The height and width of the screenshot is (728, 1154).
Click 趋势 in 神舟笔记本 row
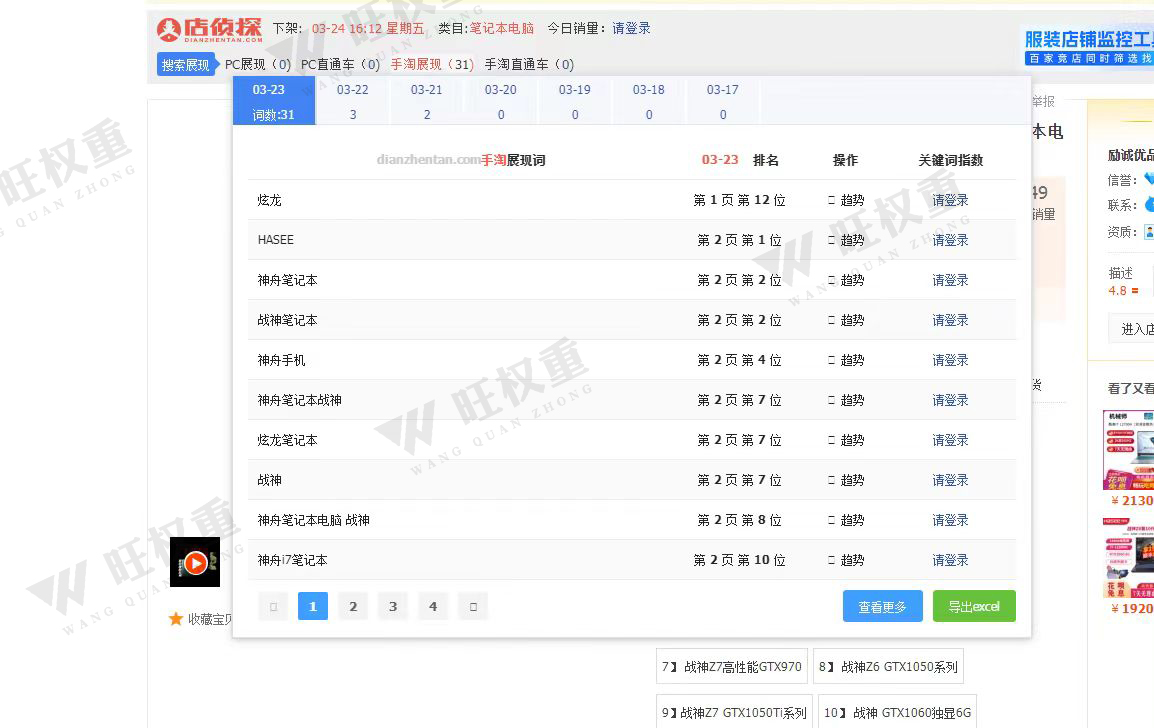[852, 280]
